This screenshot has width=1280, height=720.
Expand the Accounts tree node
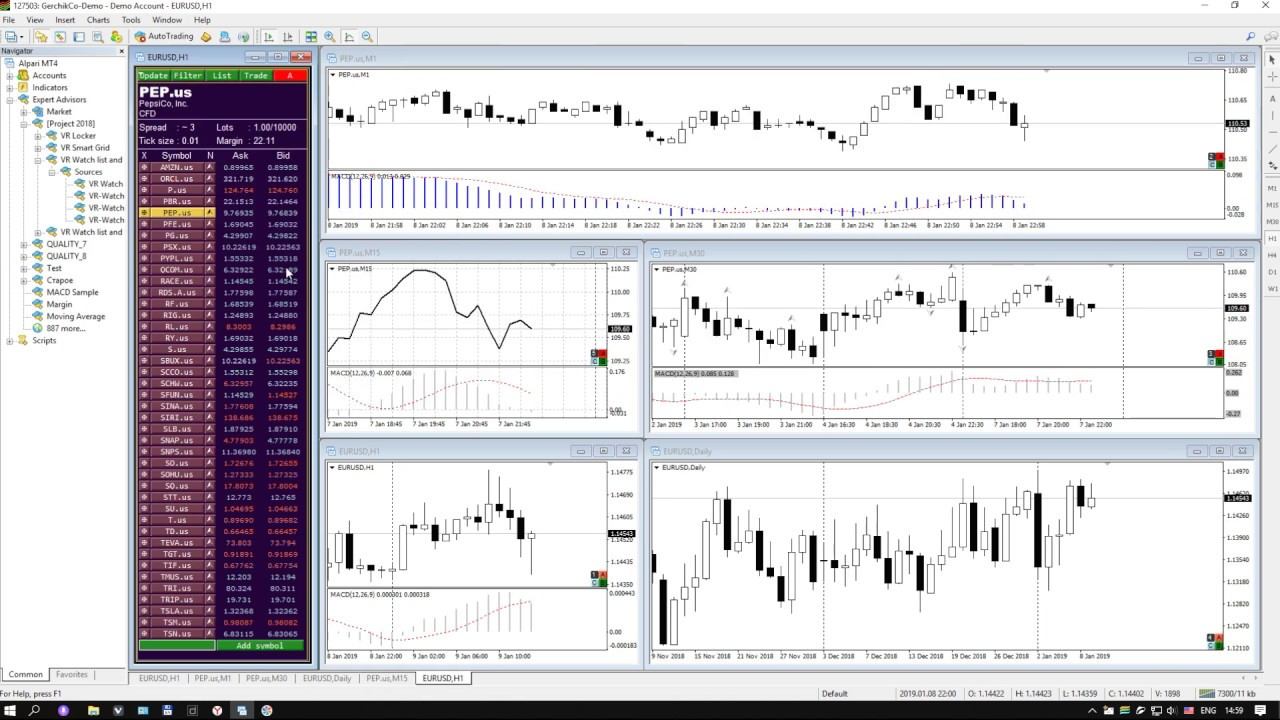(x=10, y=76)
